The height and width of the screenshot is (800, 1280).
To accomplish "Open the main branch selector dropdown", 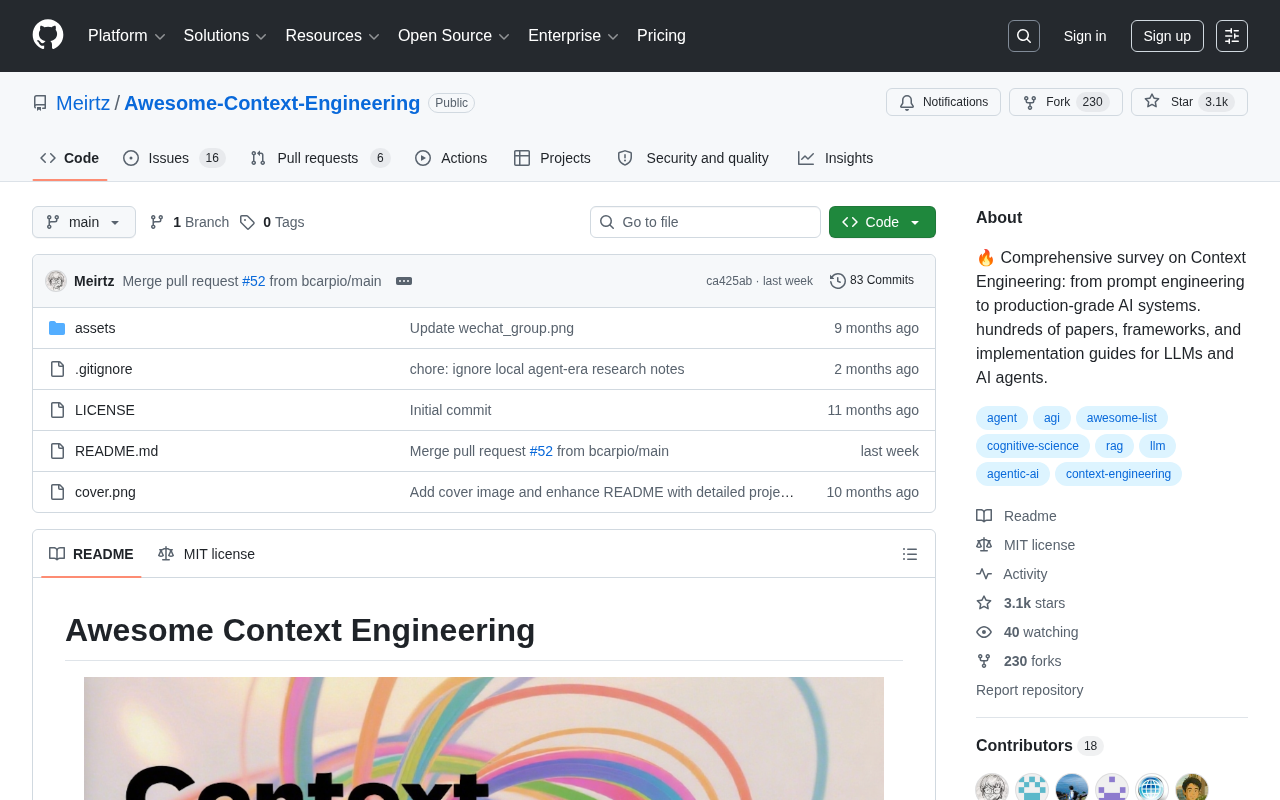I will pos(84,222).
